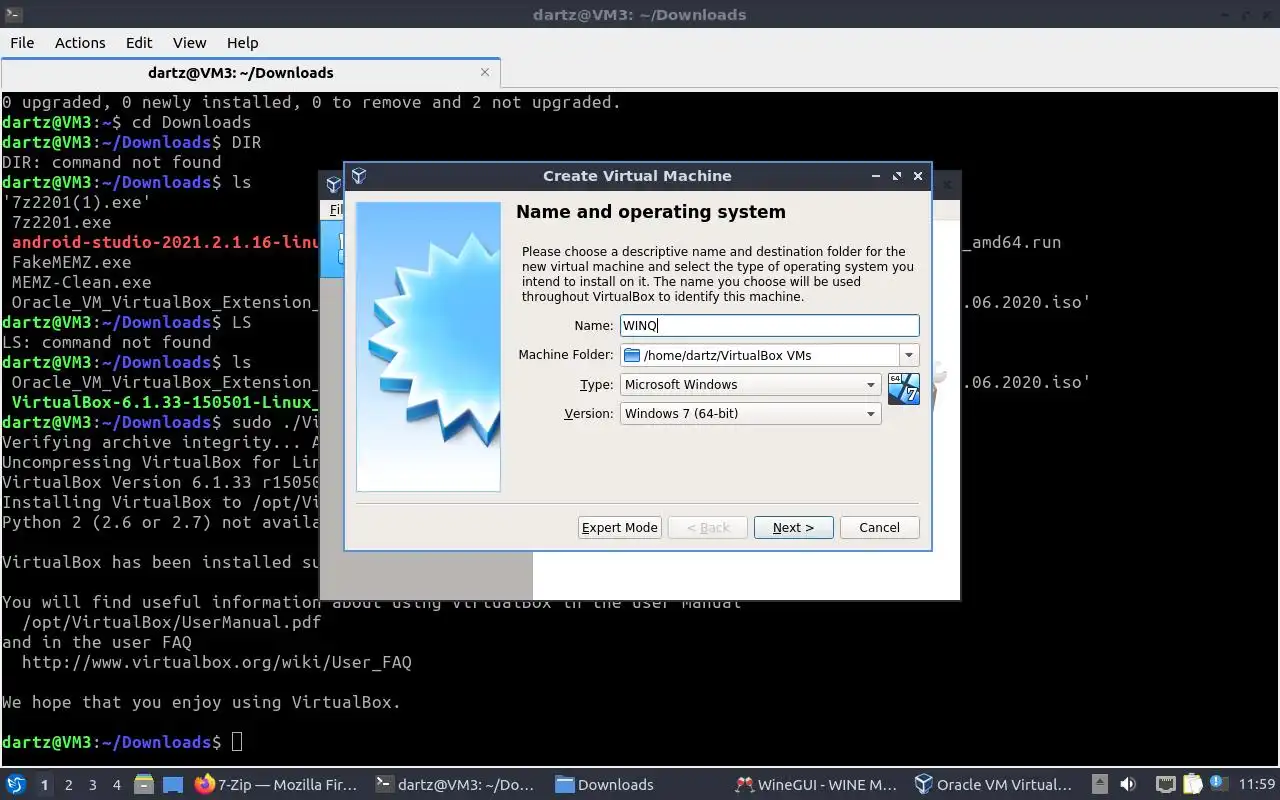Maximize the Create Virtual Machine dialog
The width and height of the screenshot is (1280, 800).
click(897, 176)
